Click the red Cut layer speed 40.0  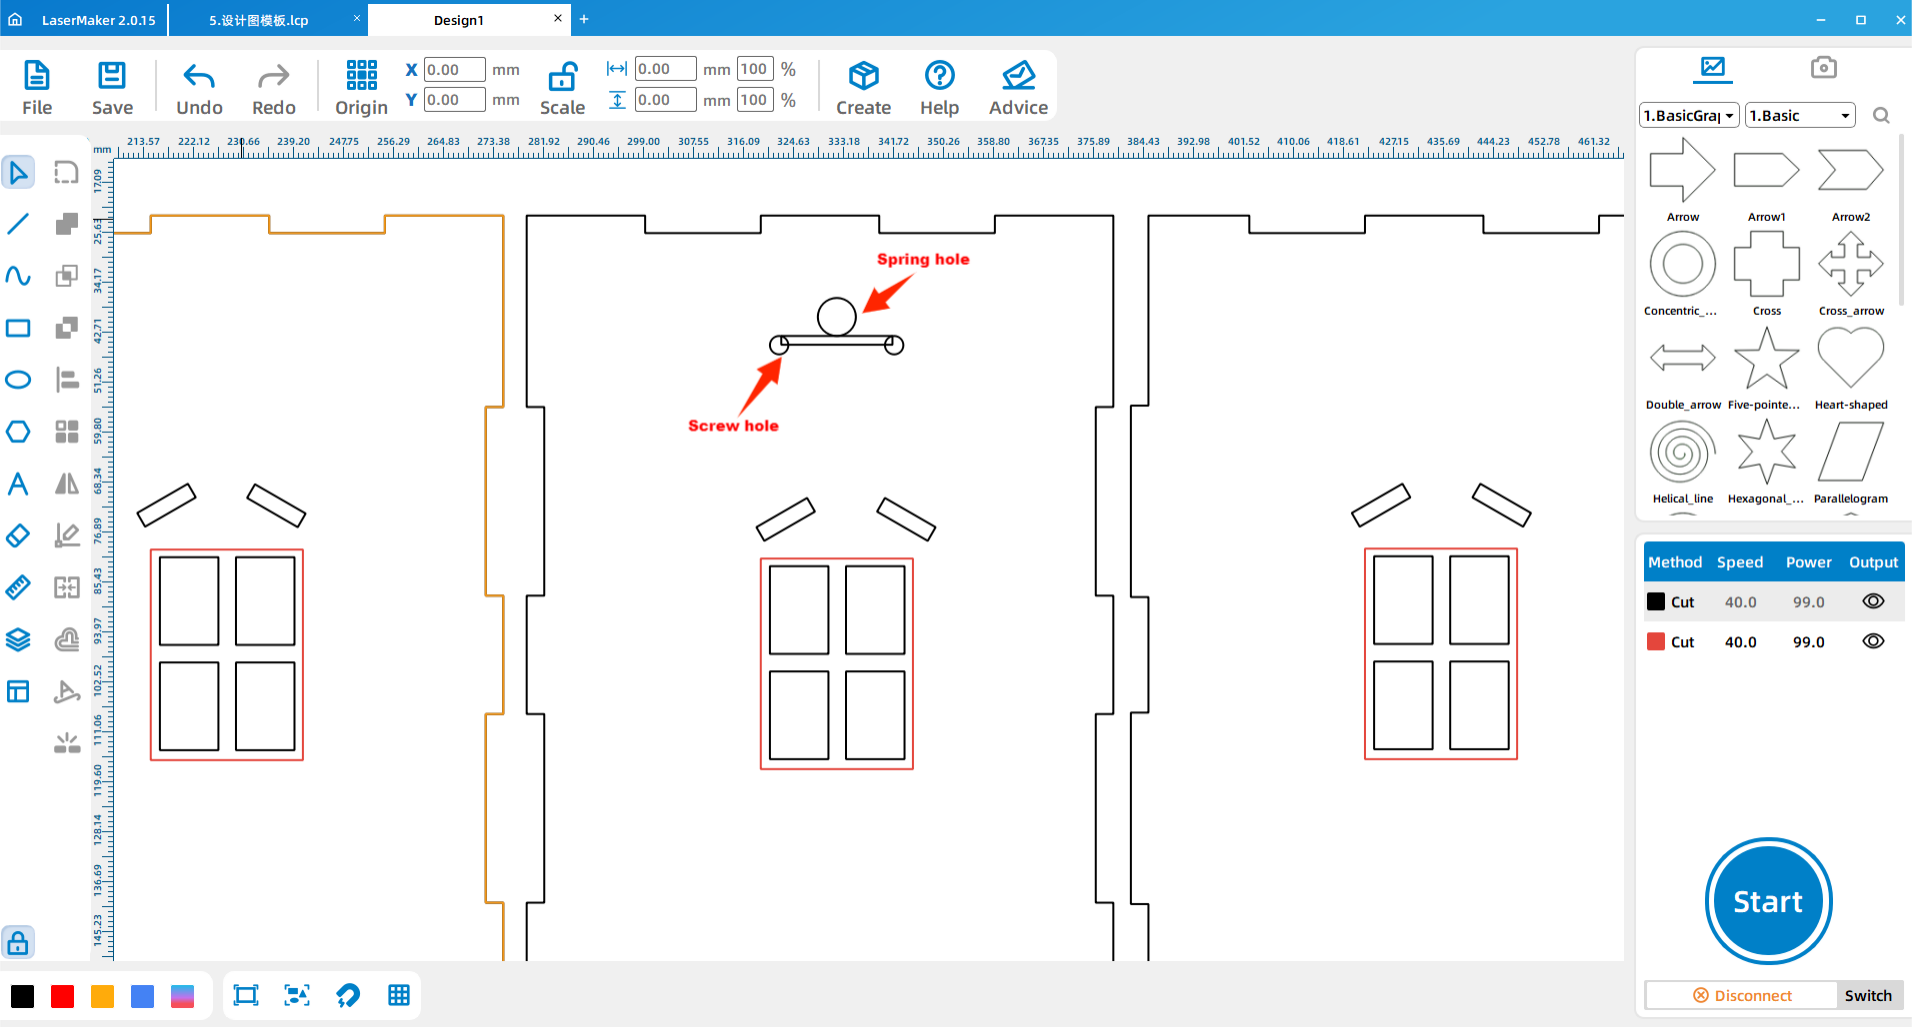pos(1740,642)
